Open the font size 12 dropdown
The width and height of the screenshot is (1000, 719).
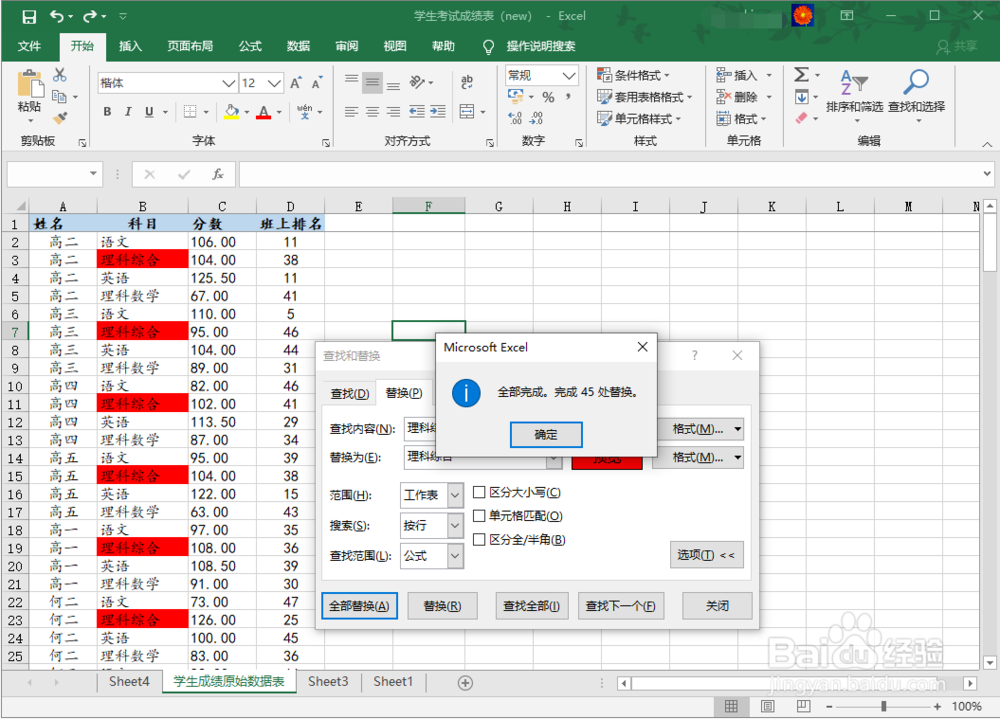[x=274, y=83]
